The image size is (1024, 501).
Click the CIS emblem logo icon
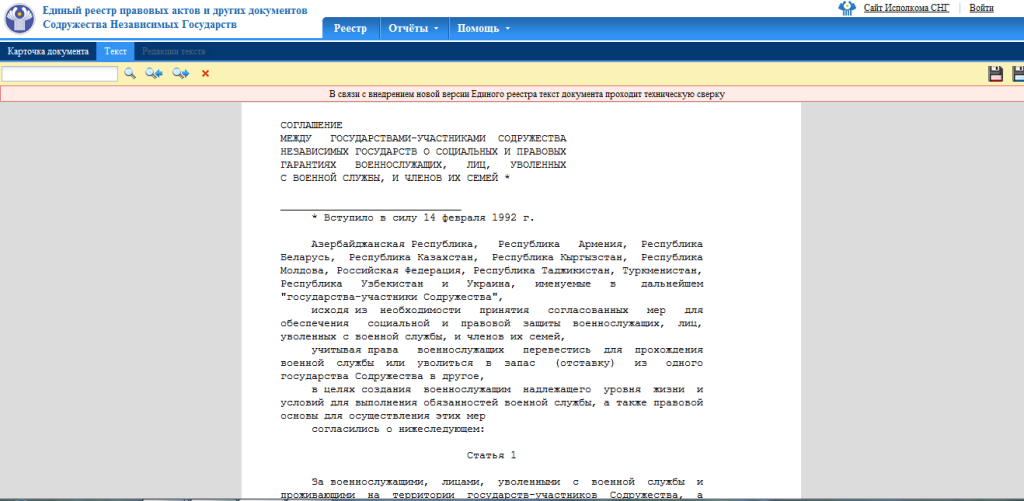[x=21, y=17]
